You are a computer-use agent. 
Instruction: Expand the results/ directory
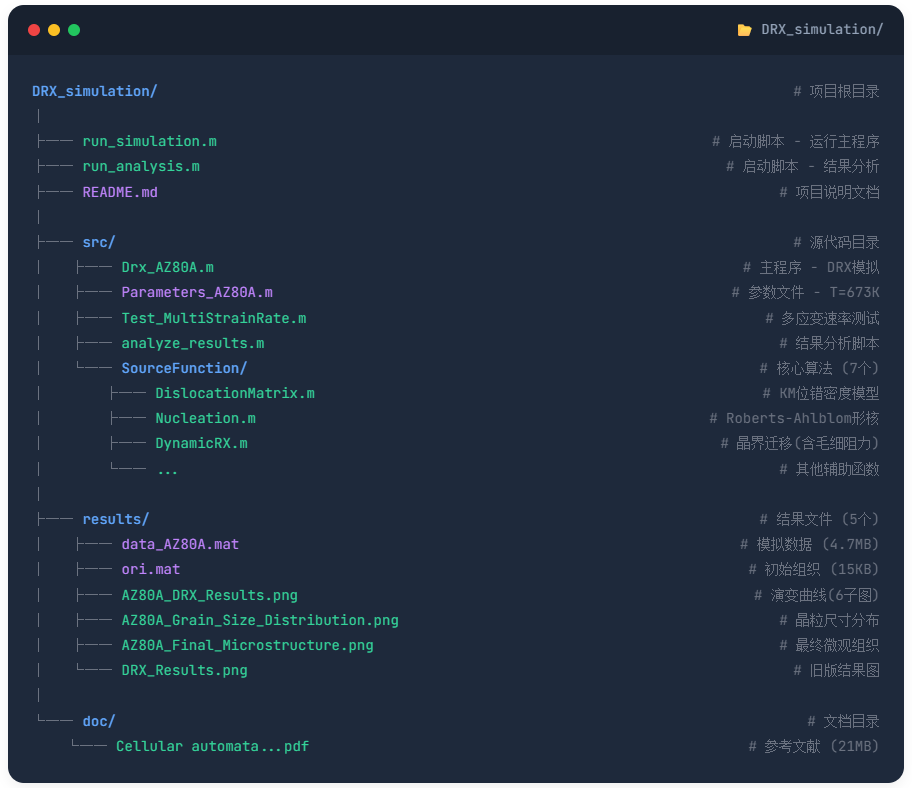pyautogui.click(x=115, y=519)
